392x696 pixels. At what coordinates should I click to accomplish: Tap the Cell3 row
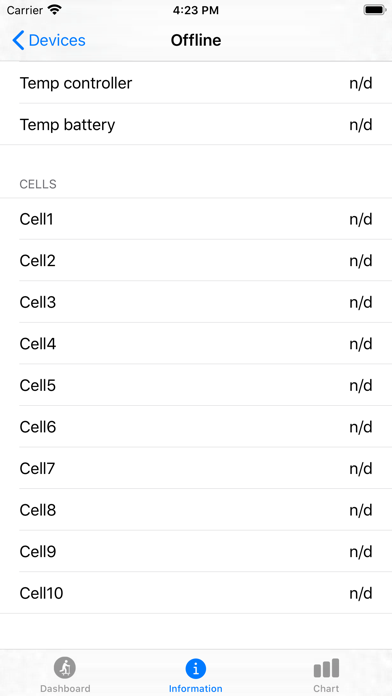pyautogui.click(x=196, y=302)
